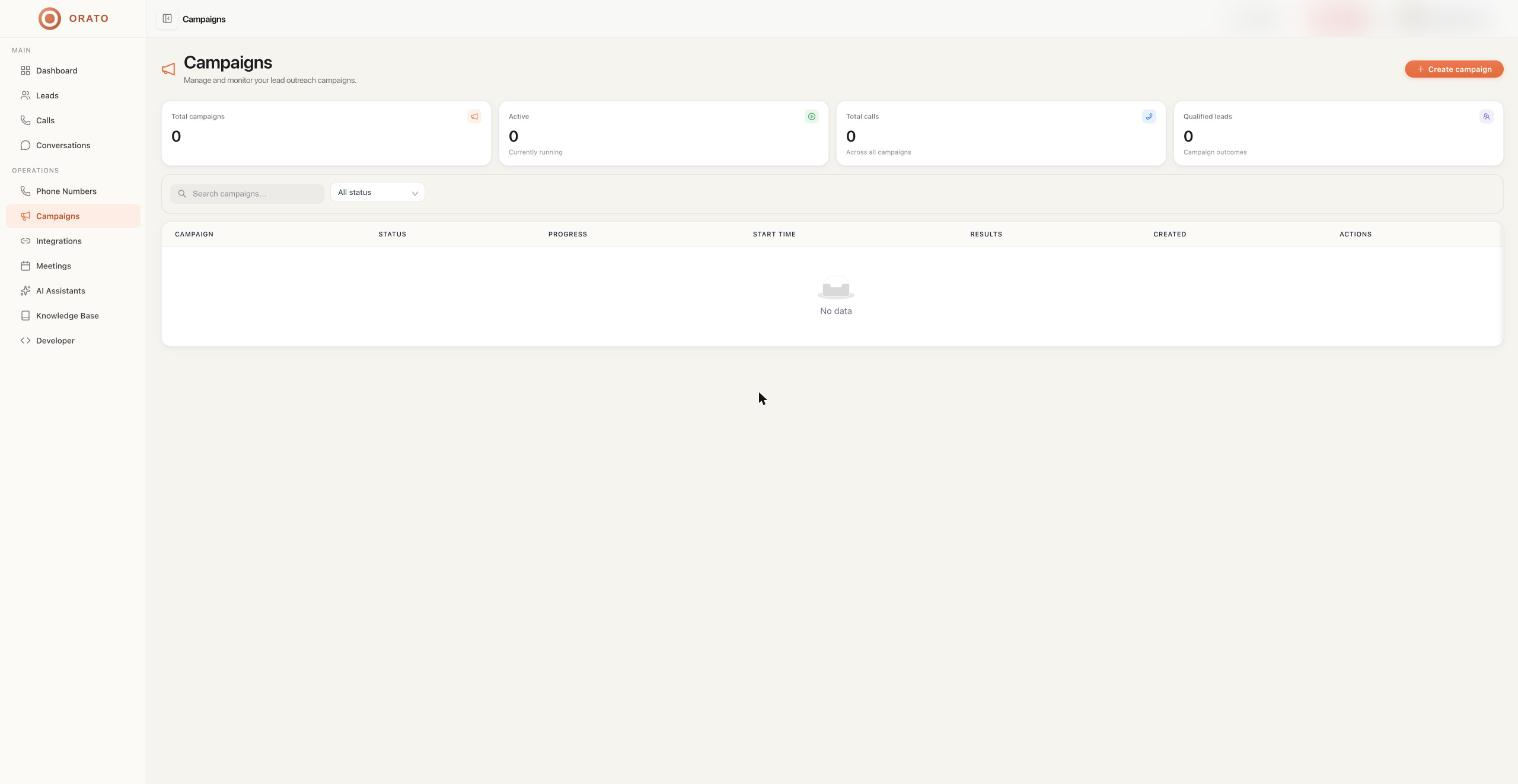This screenshot has height=784, width=1518.
Task: Click the Create campaign button
Action: [1454, 69]
